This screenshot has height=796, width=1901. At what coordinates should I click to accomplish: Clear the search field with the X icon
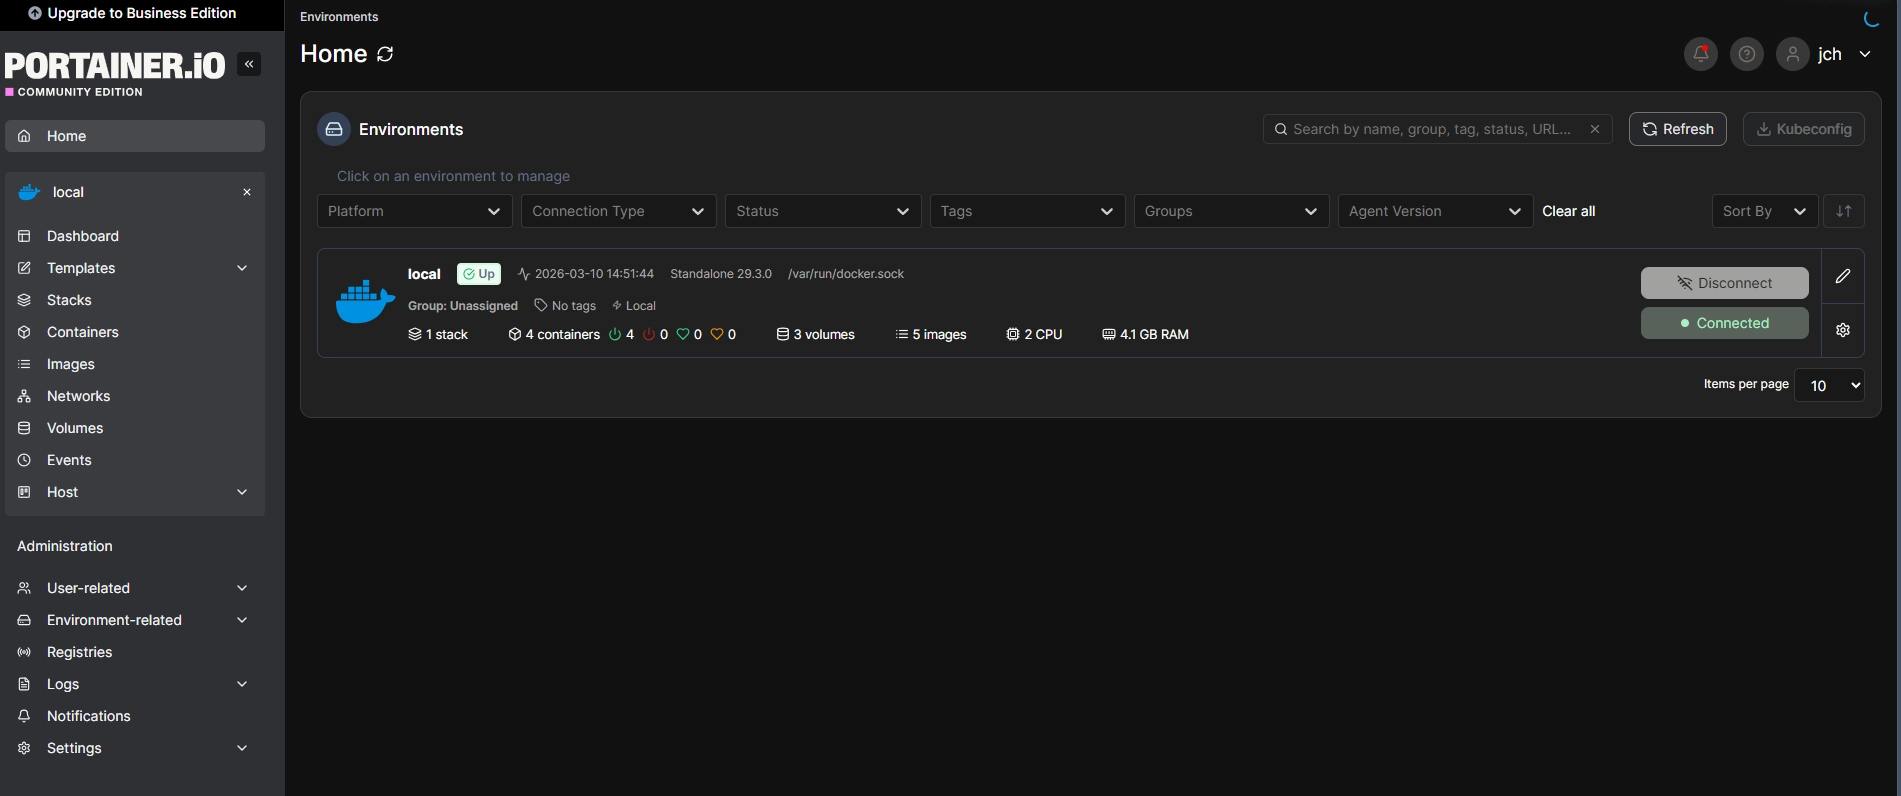[1594, 129]
